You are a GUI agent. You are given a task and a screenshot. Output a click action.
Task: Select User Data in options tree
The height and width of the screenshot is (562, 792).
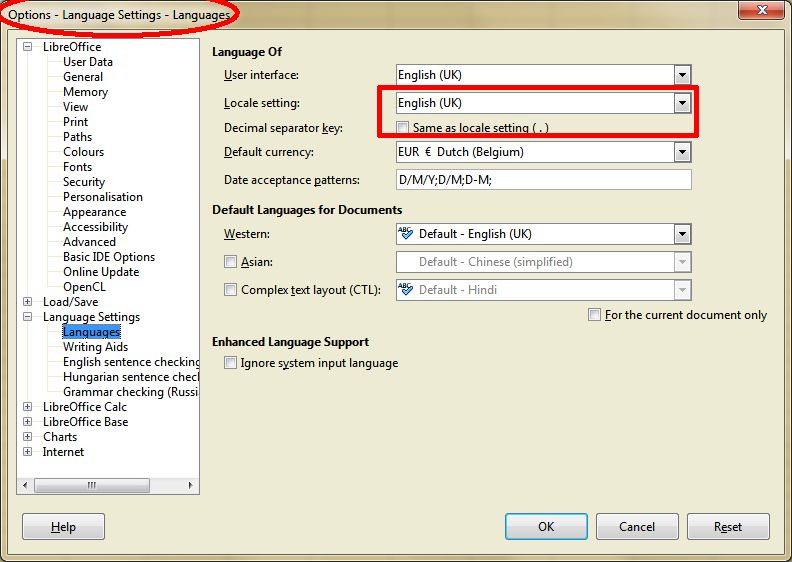[87, 62]
